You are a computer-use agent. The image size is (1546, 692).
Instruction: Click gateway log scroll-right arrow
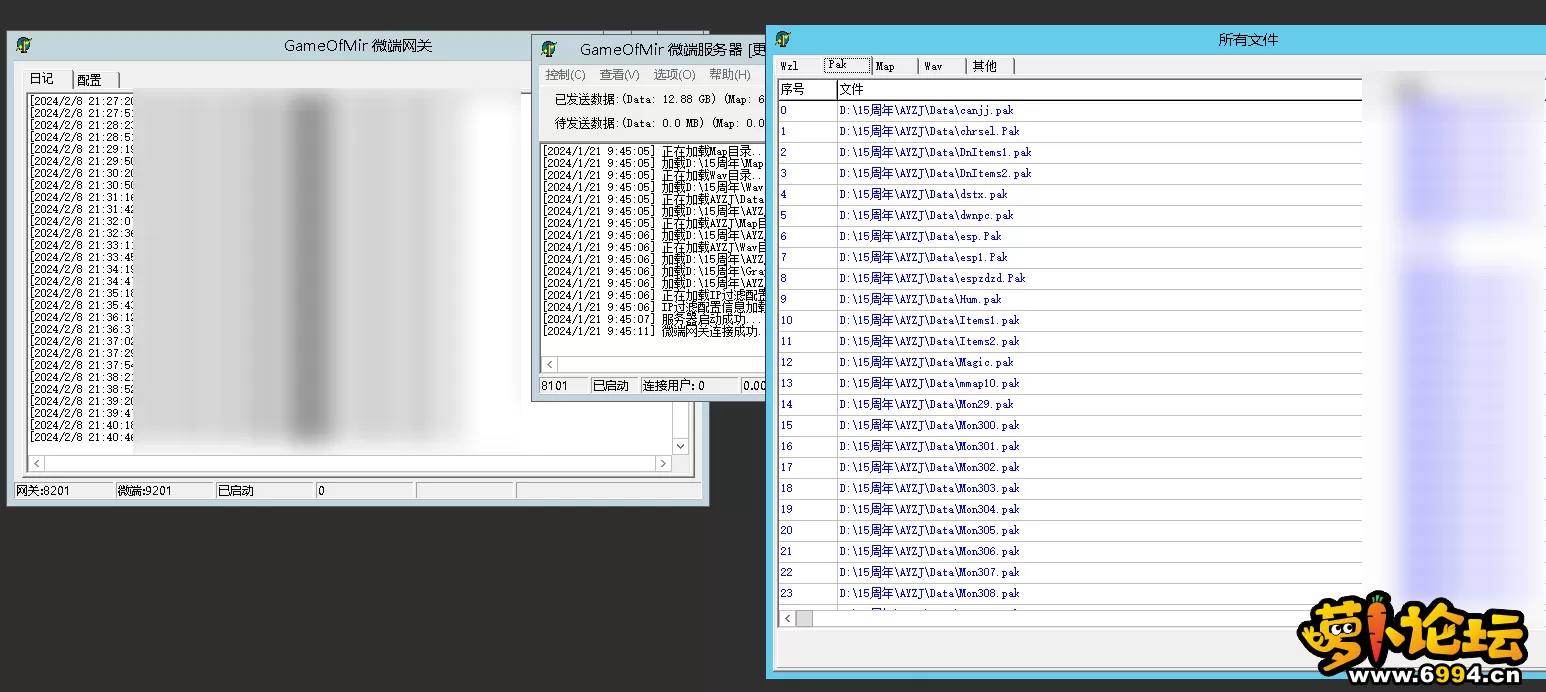[x=663, y=464]
